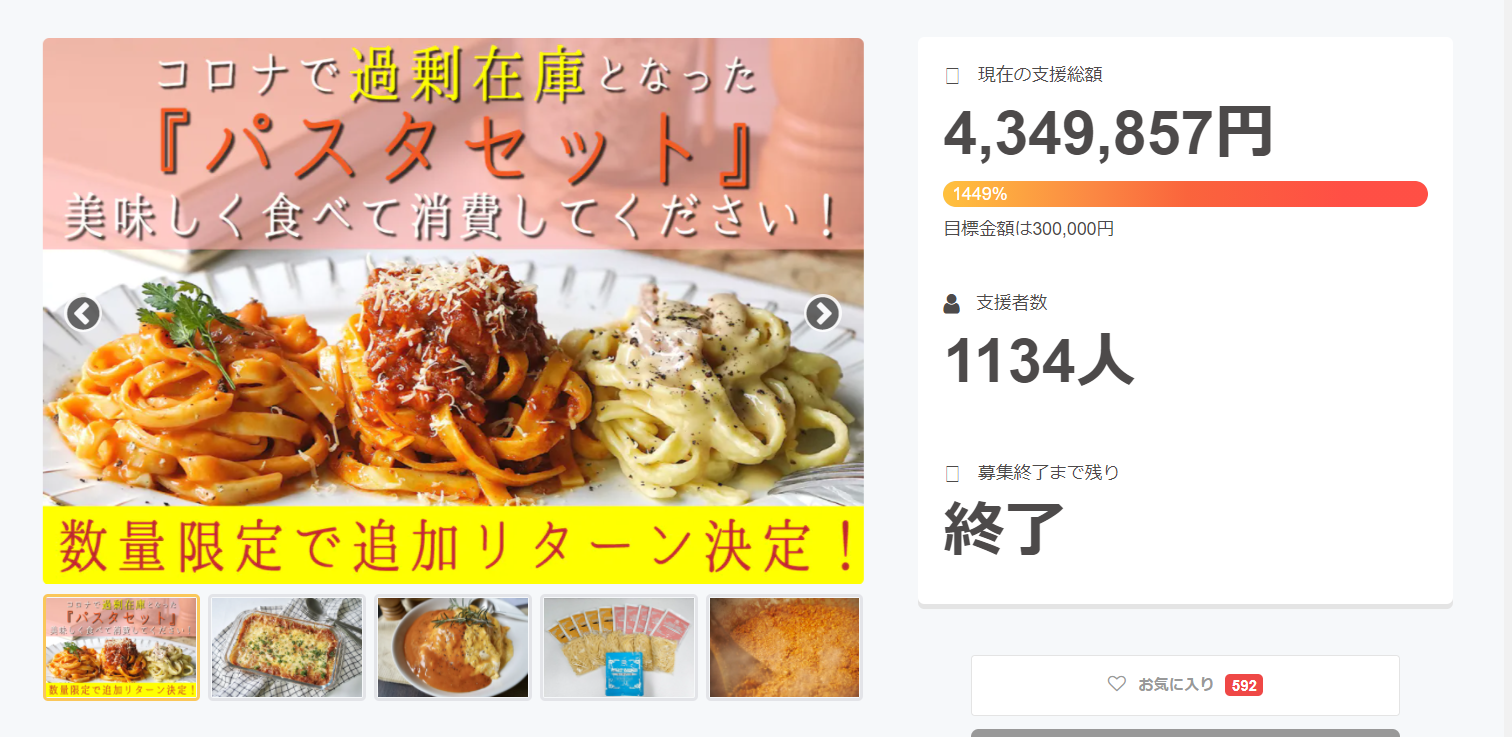The image size is (1512, 737).
Task: Add project to favorites with お気に入り button
Action: tap(1185, 685)
